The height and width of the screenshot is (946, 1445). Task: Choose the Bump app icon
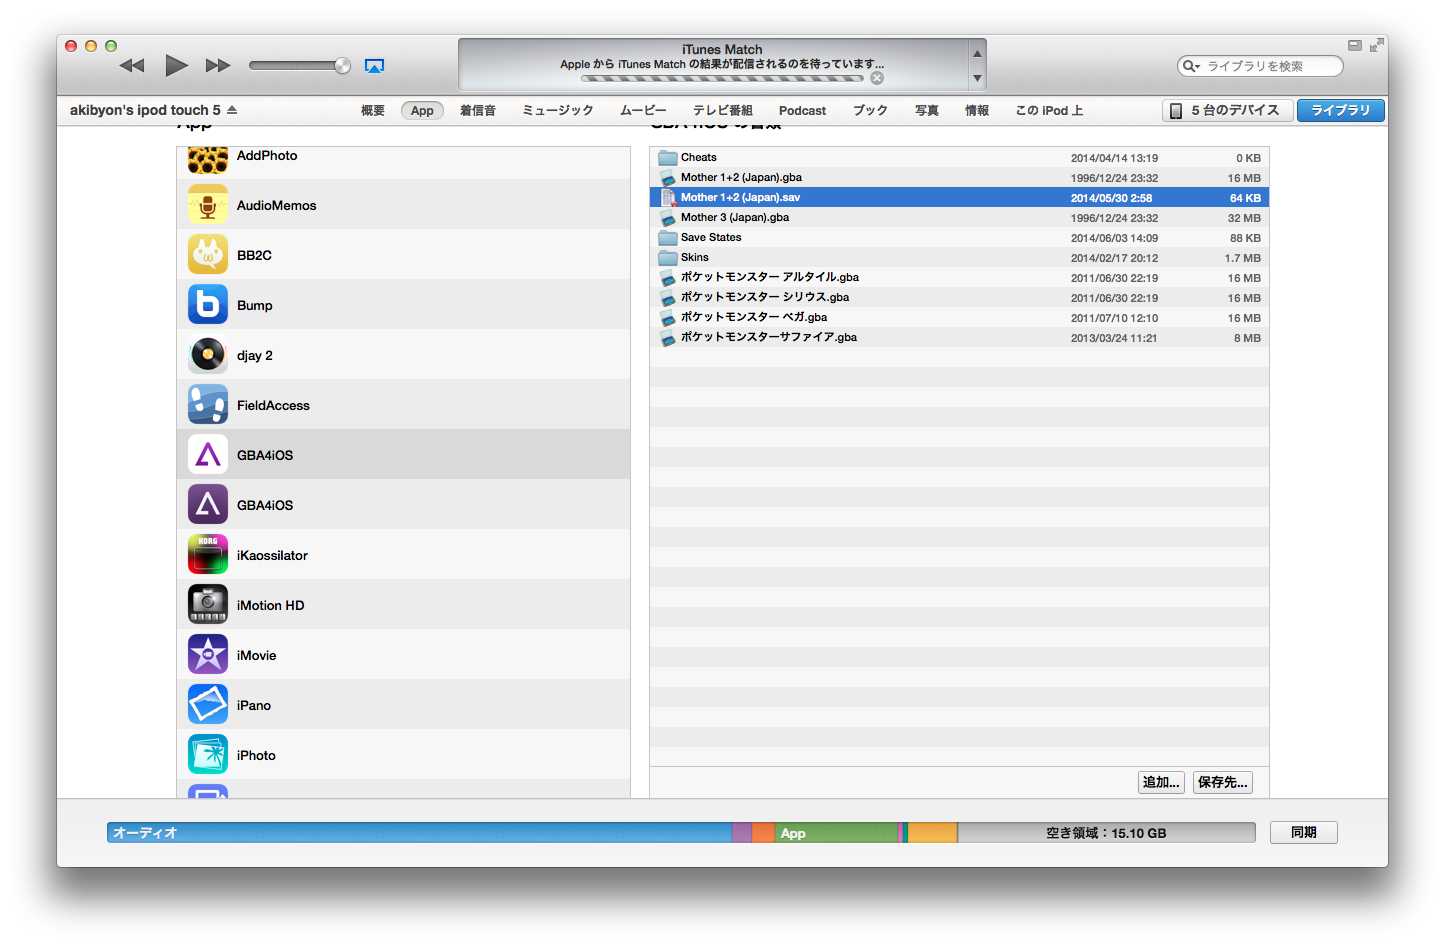[x=208, y=305]
